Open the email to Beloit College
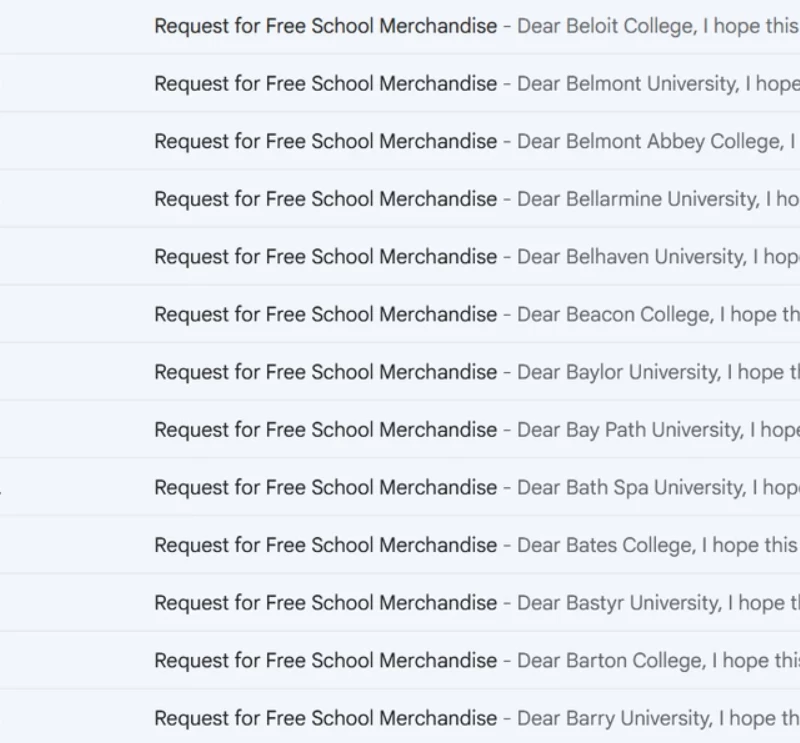This screenshot has width=800, height=743. tap(400, 26)
